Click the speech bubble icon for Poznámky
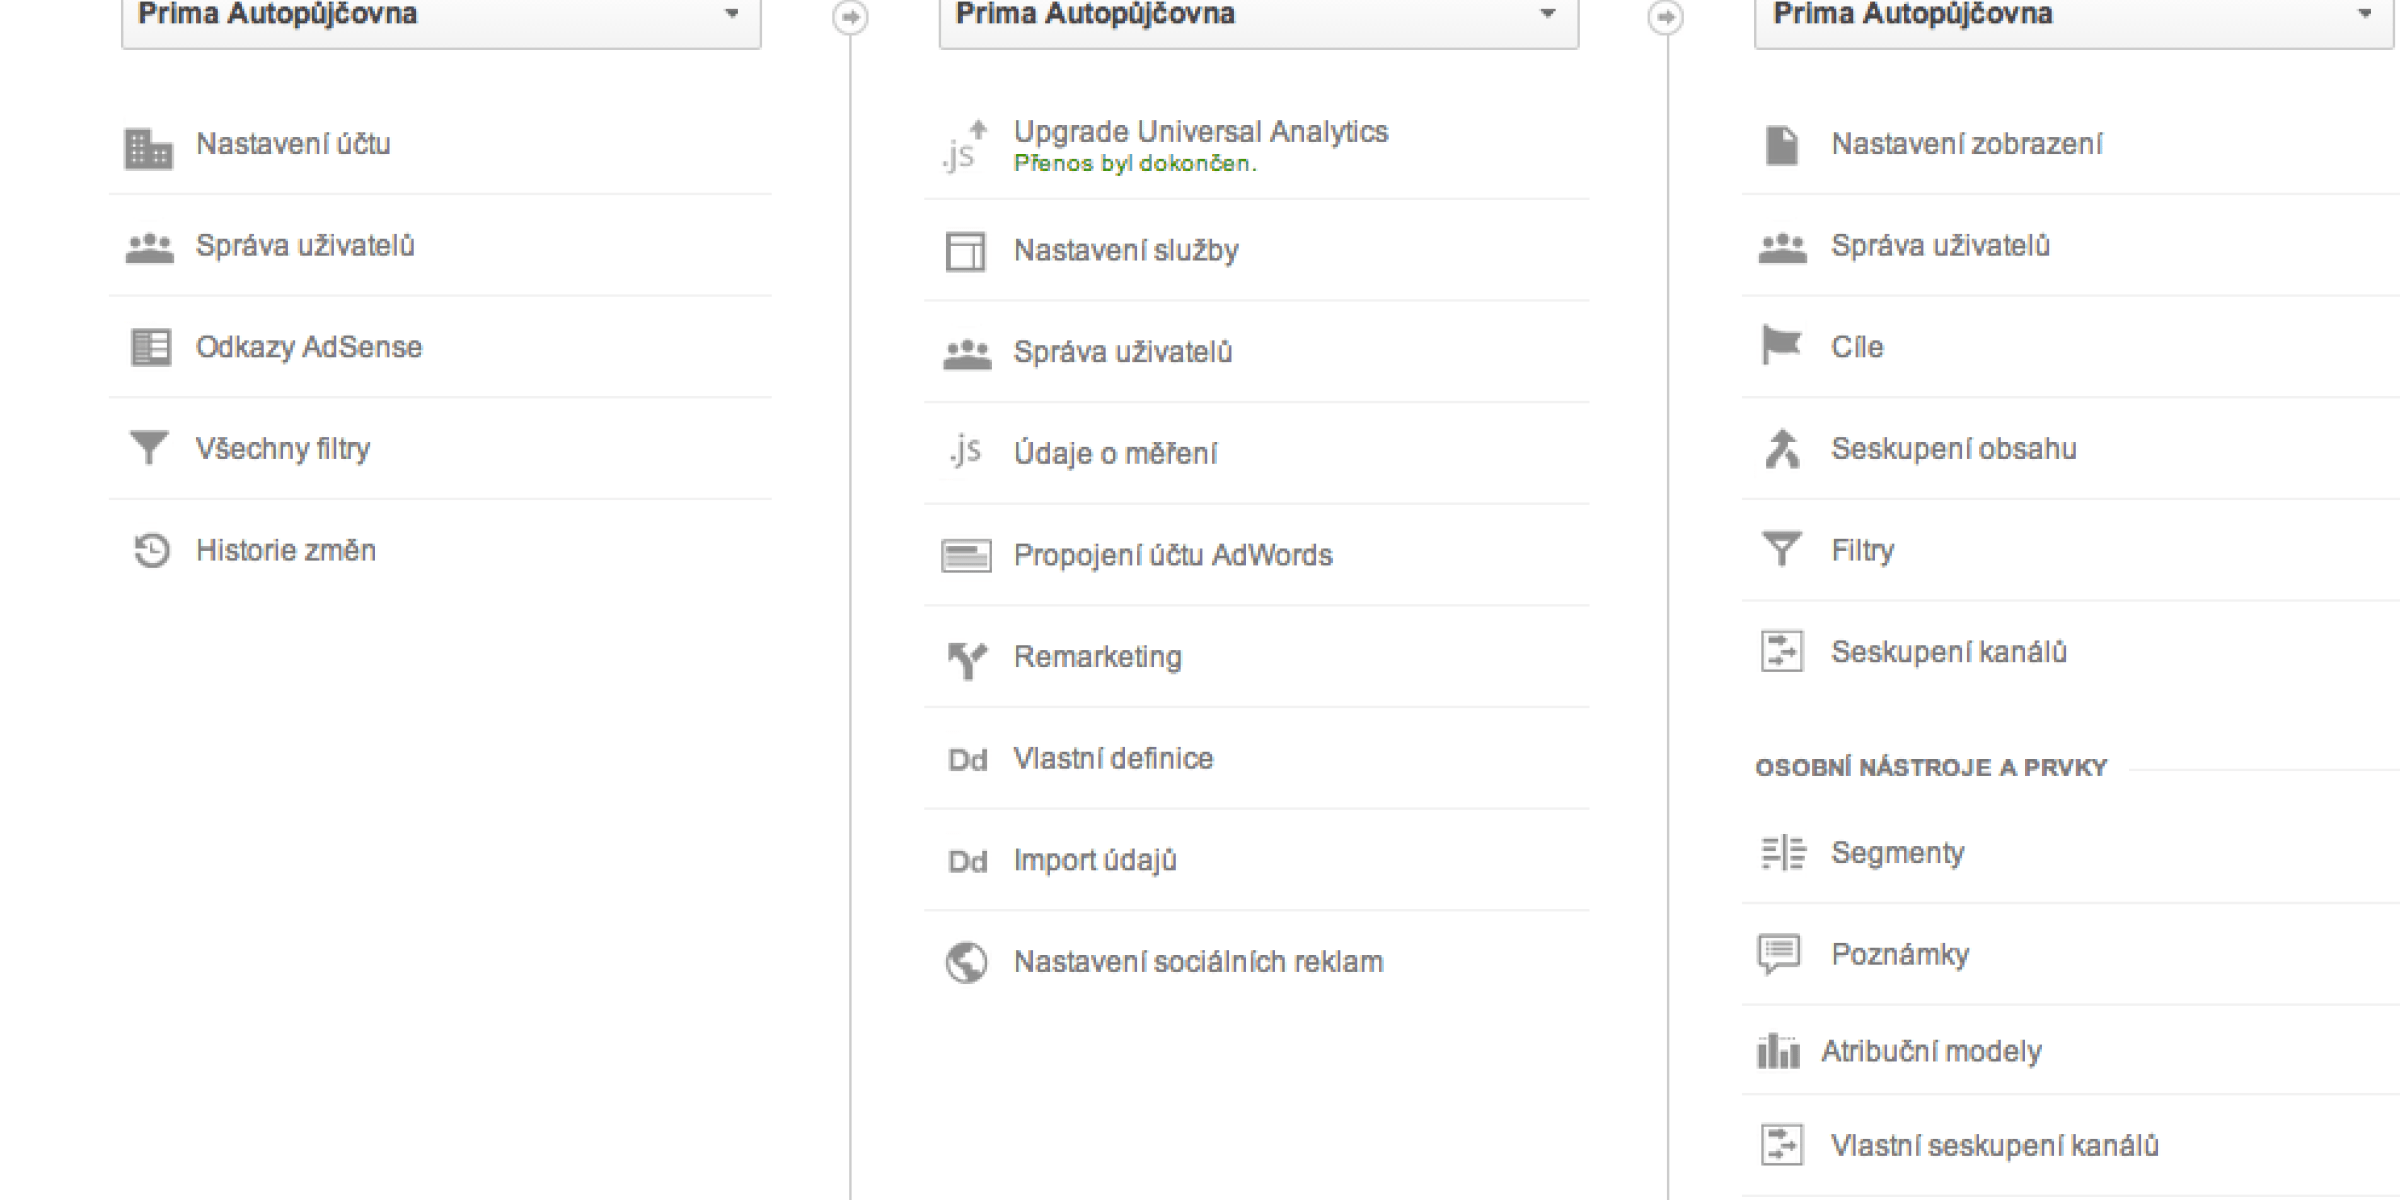2400x1200 pixels. (x=1779, y=954)
